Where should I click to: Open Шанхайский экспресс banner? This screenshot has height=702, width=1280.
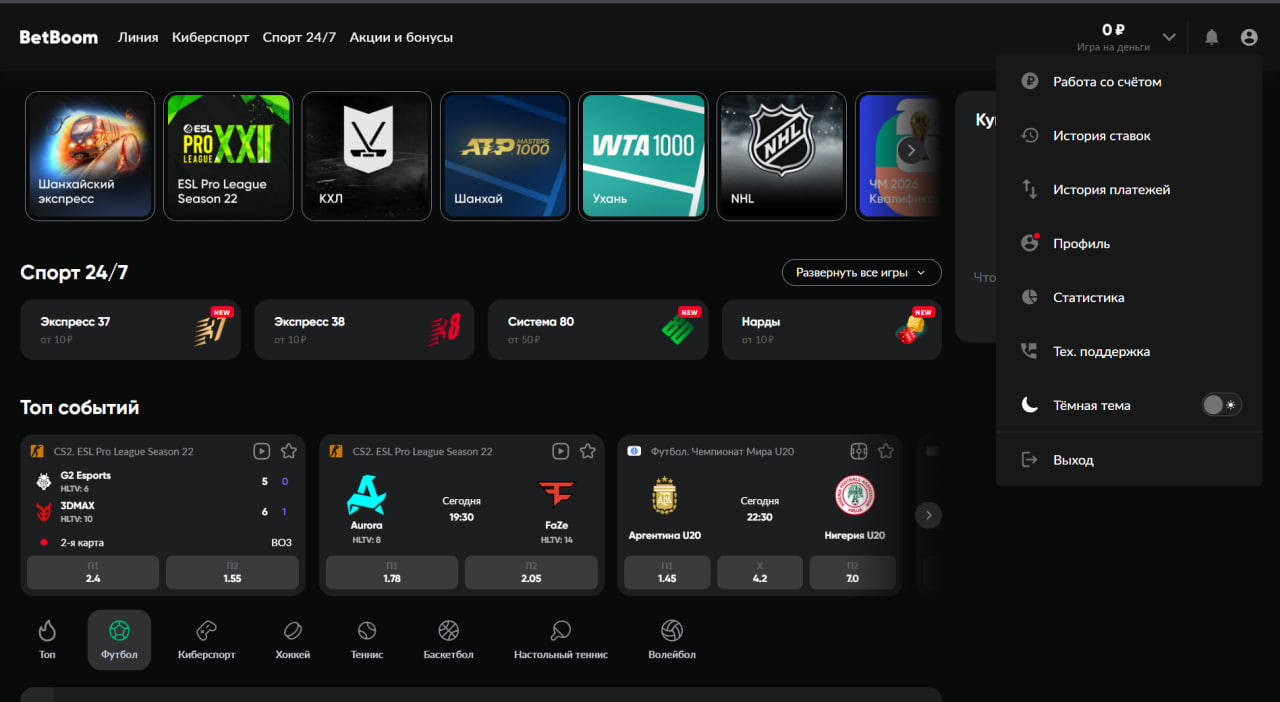point(90,156)
